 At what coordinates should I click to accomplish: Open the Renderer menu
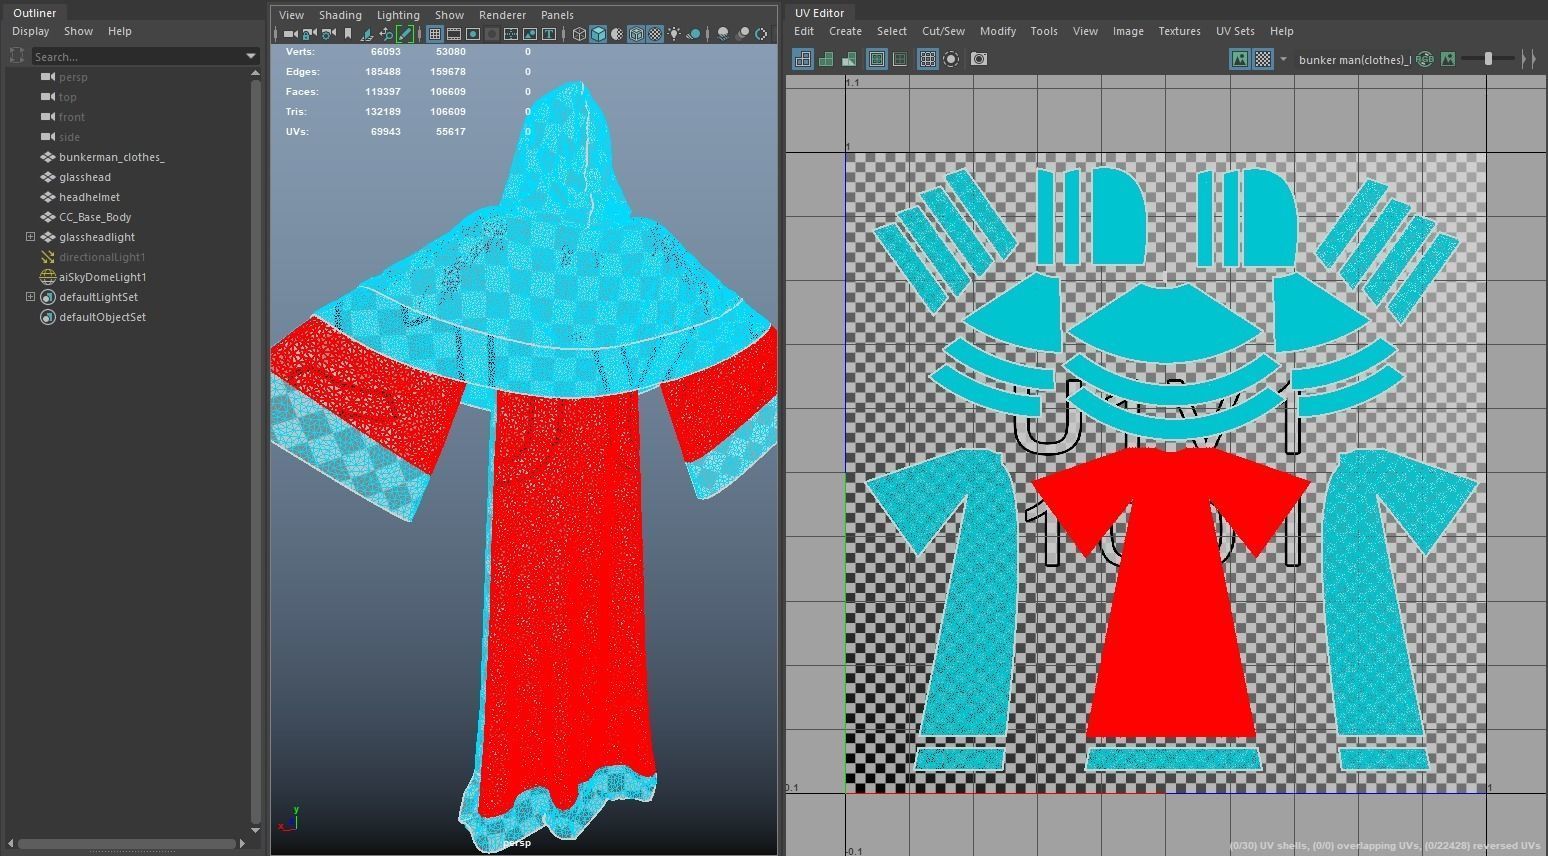(502, 15)
